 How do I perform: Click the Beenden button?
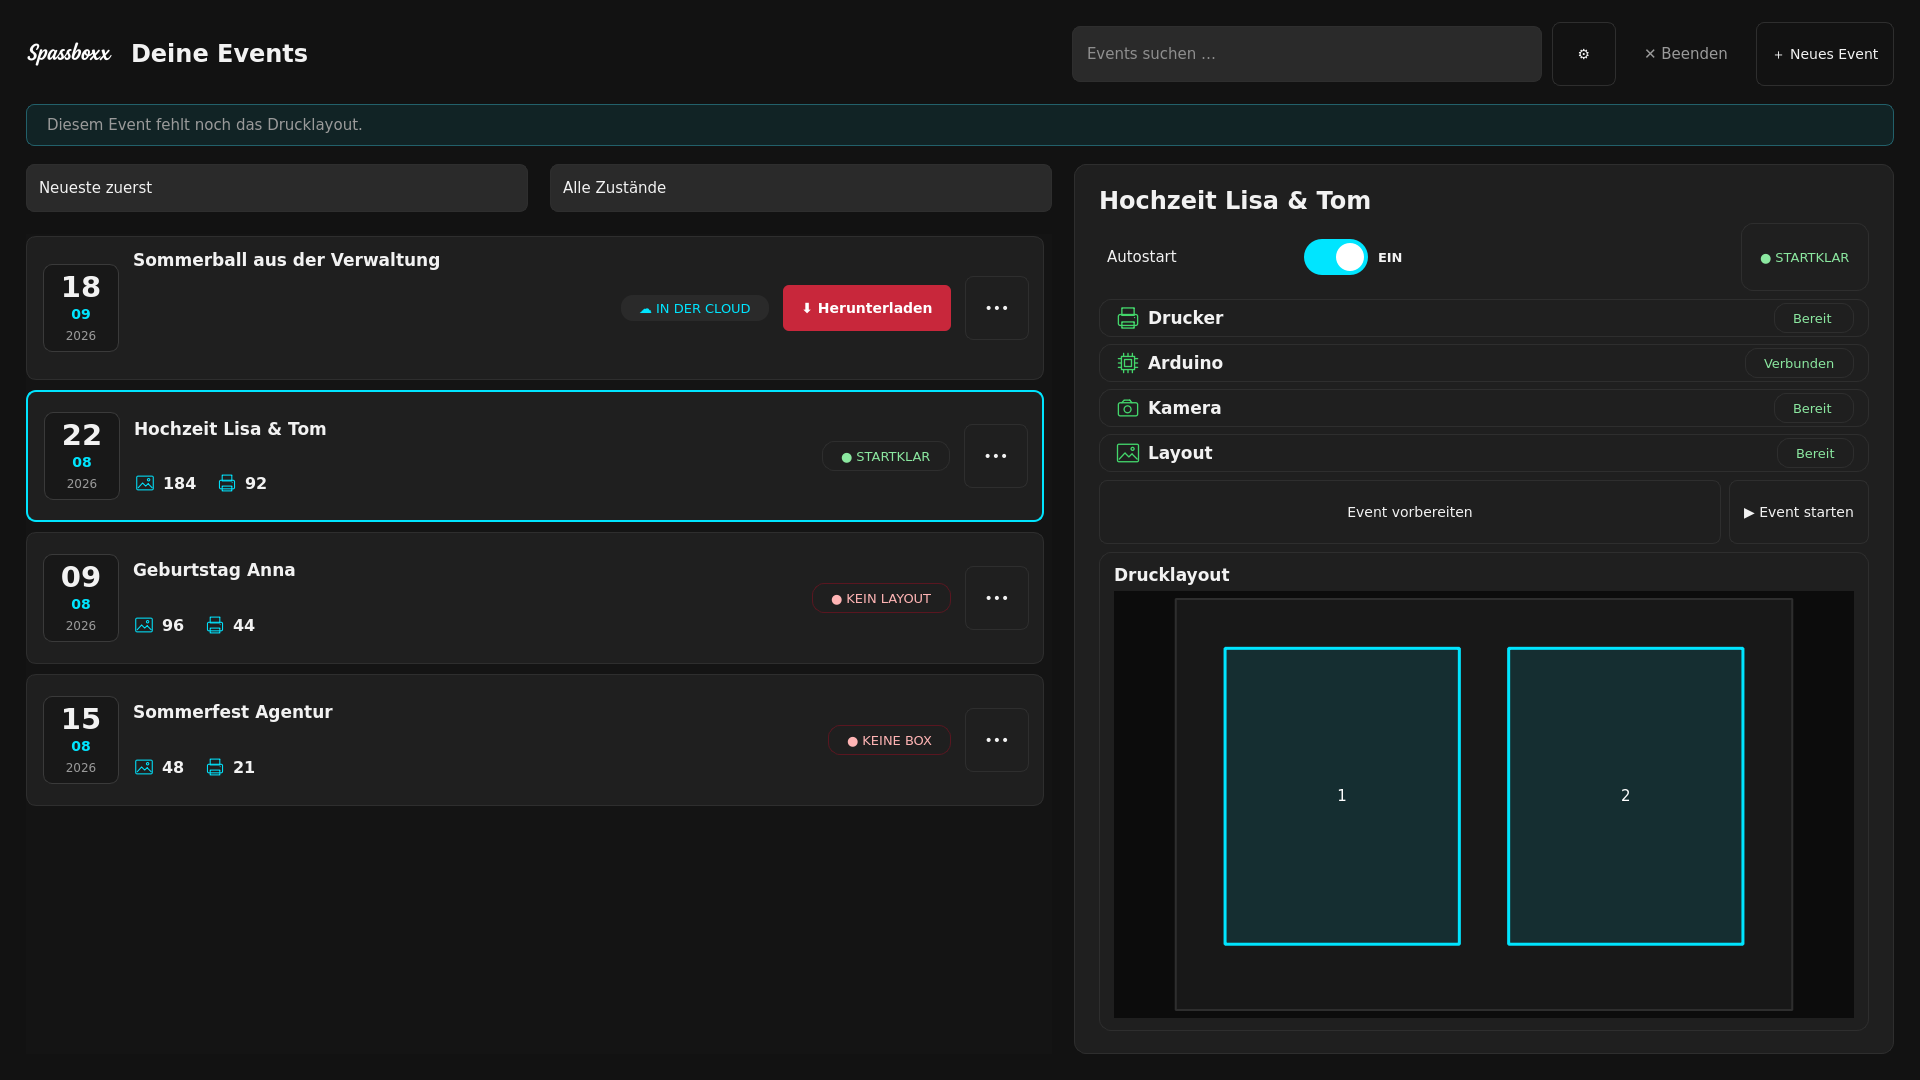tap(1686, 54)
